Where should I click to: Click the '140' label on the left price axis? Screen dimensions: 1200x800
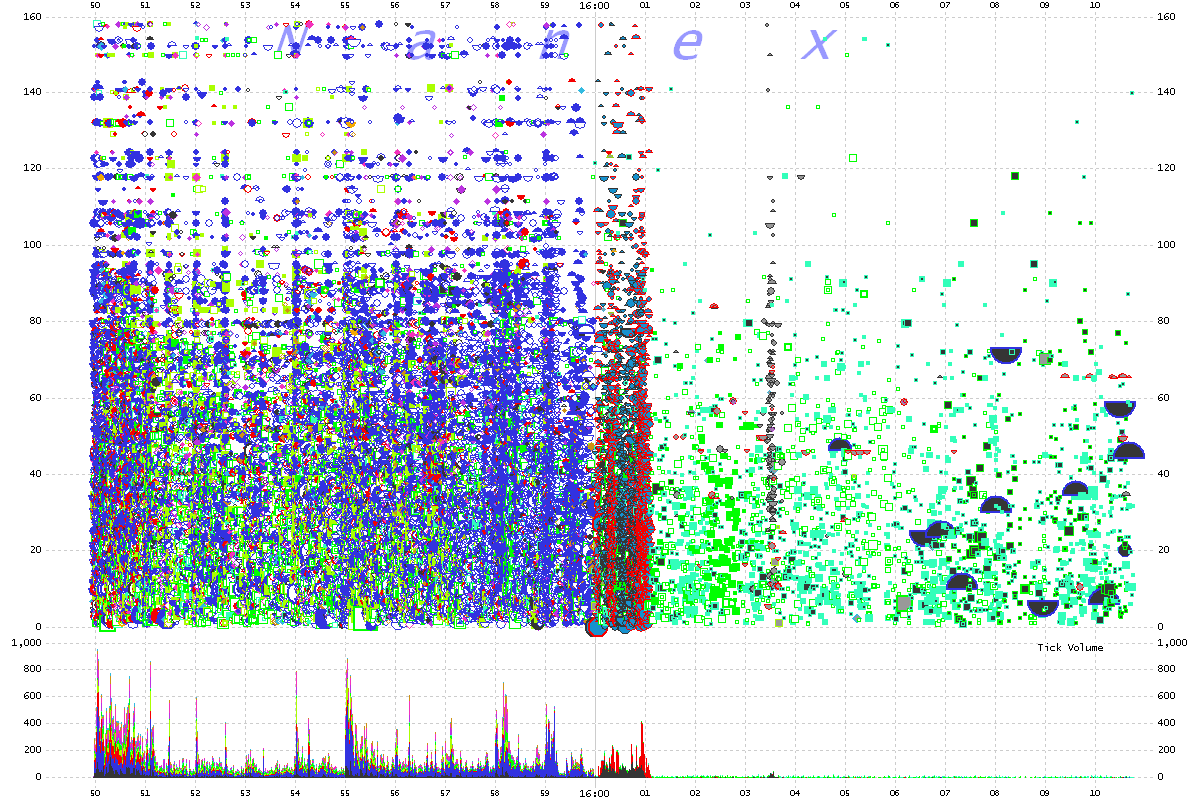[32, 92]
